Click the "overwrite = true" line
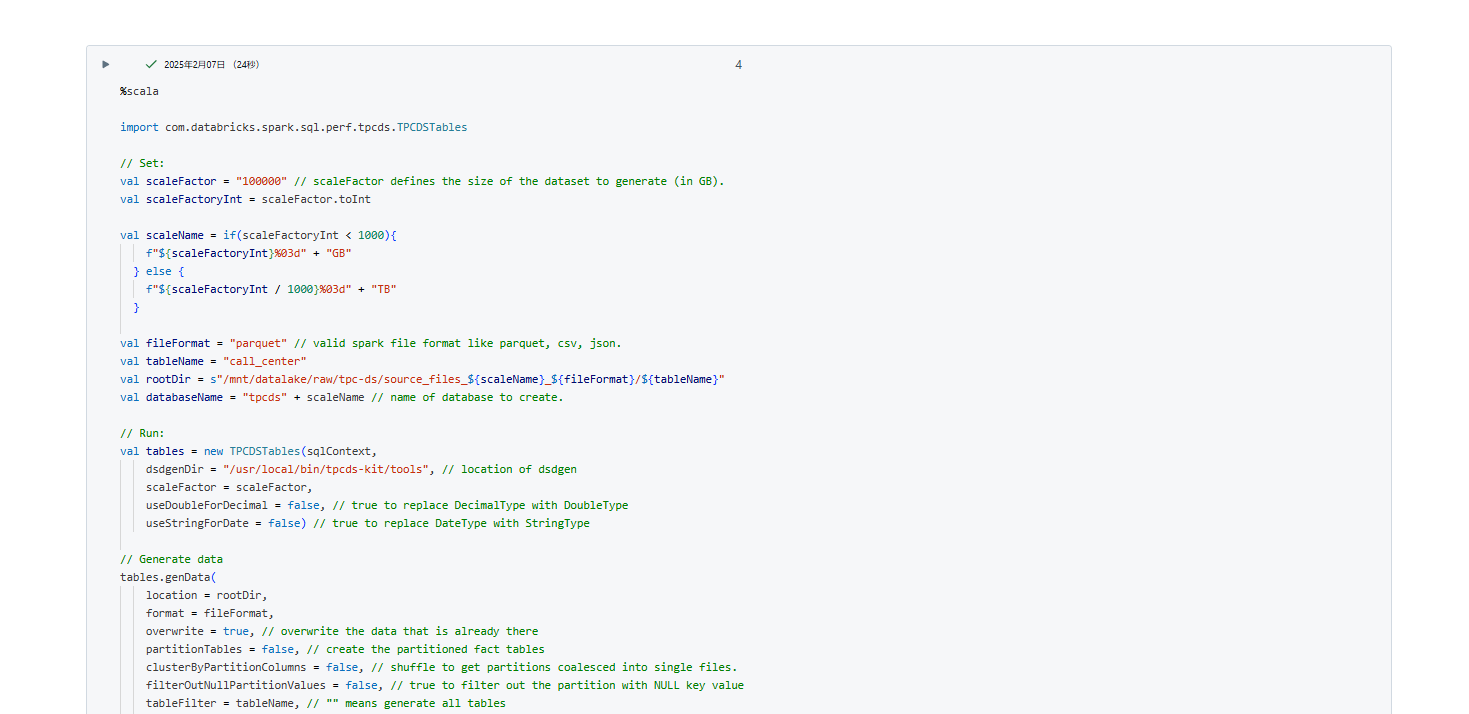The image size is (1469, 714). coord(342,631)
